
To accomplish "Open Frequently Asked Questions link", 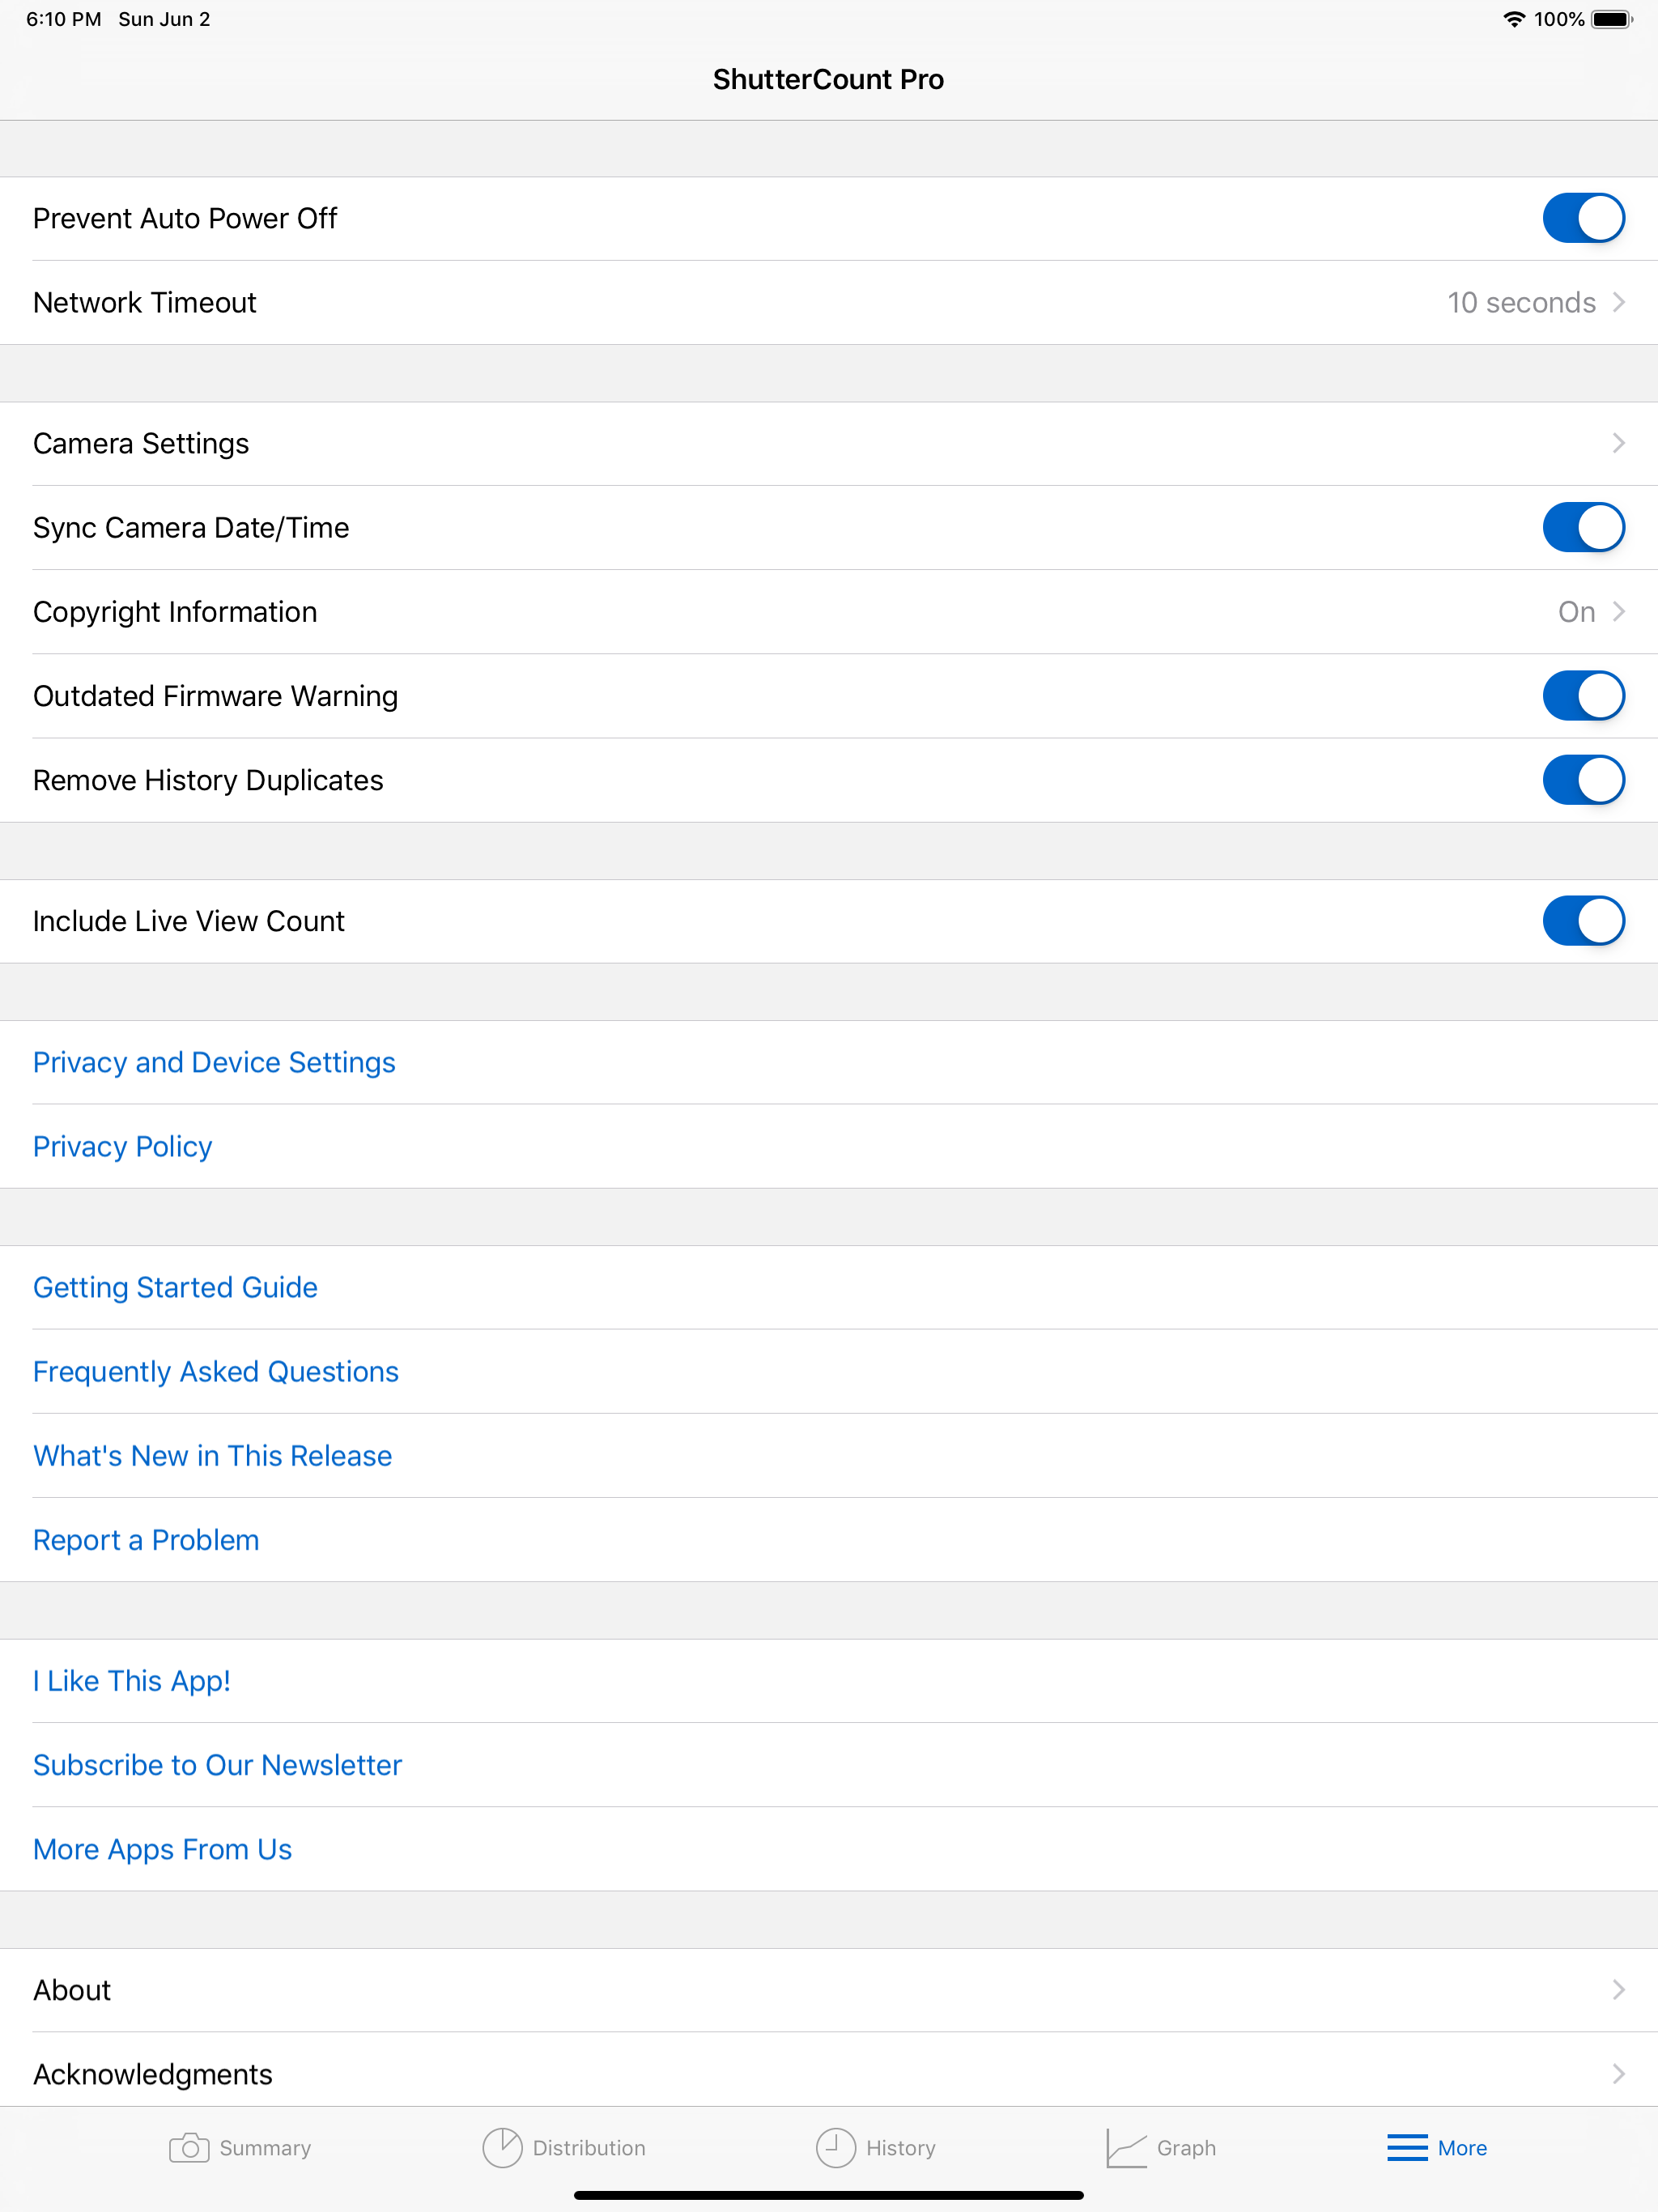I will coord(216,1371).
